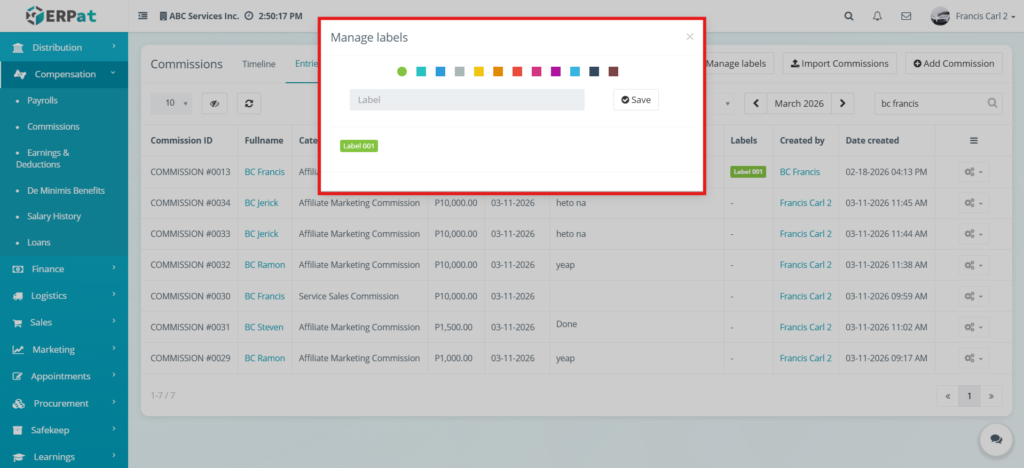
Task: Click the Label text input field
Action: [466, 100]
